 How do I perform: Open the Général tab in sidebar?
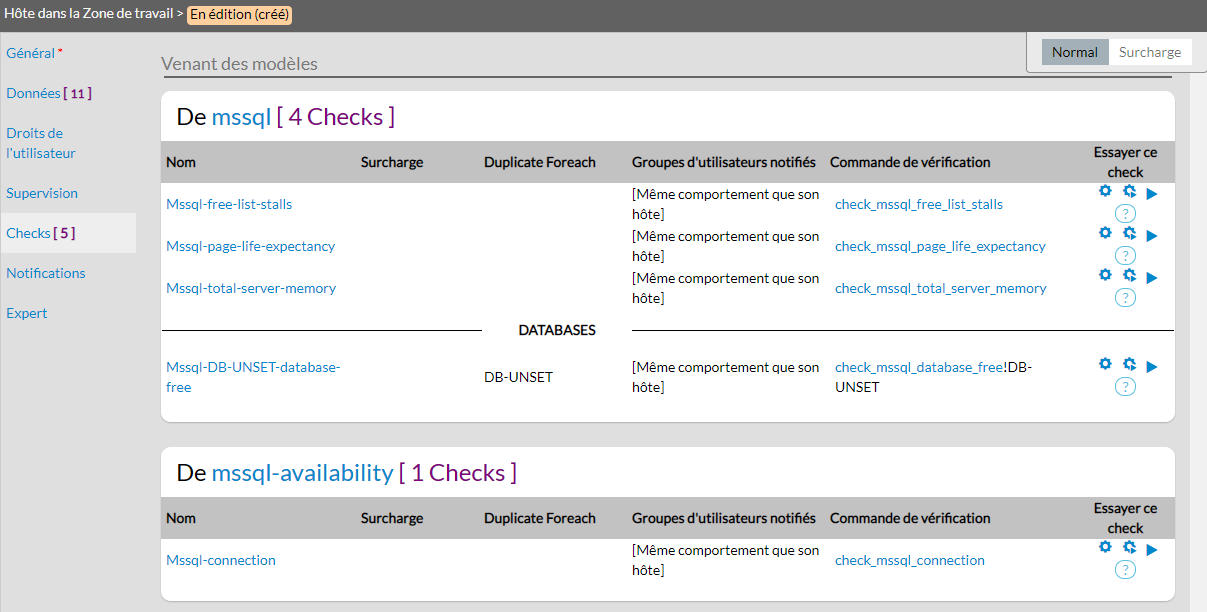coord(30,53)
